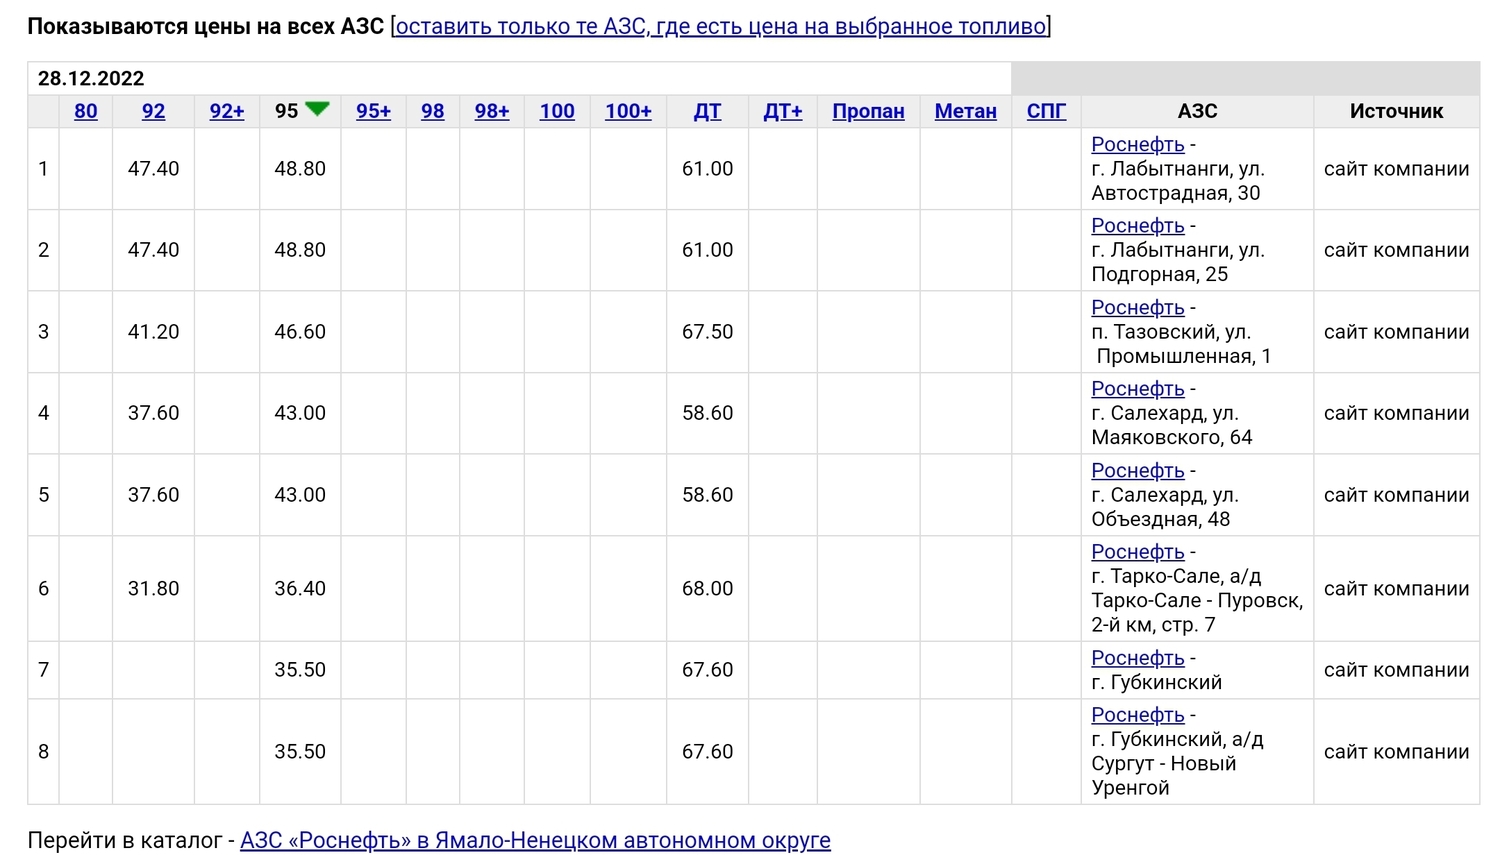Sort by the 95+ column header
This screenshot has height=855, width=1500.
click(374, 111)
